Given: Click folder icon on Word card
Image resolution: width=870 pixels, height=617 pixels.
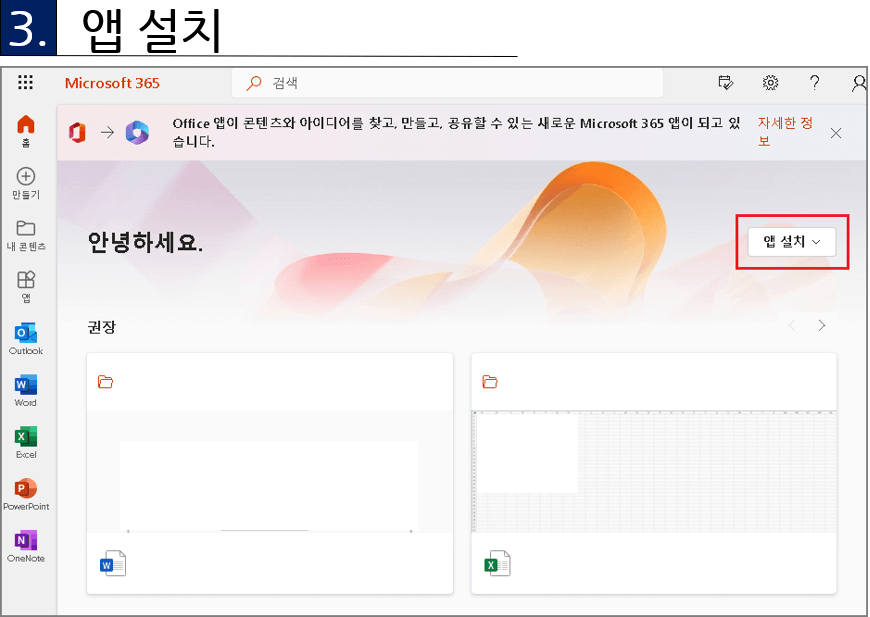Looking at the screenshot, I should pyautogui.click(x=105, y=382).
